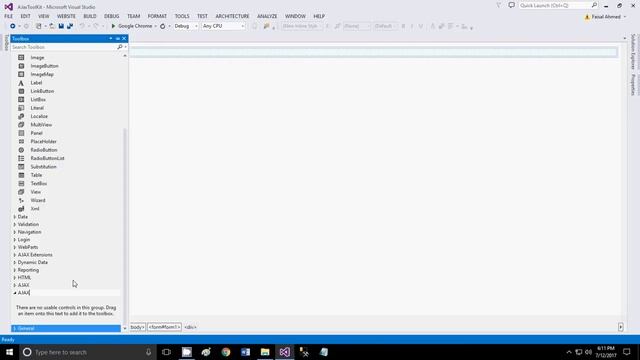Open the FORMAT menu
The width and height of the screenshot is (640, 360).
click(157, 16)
